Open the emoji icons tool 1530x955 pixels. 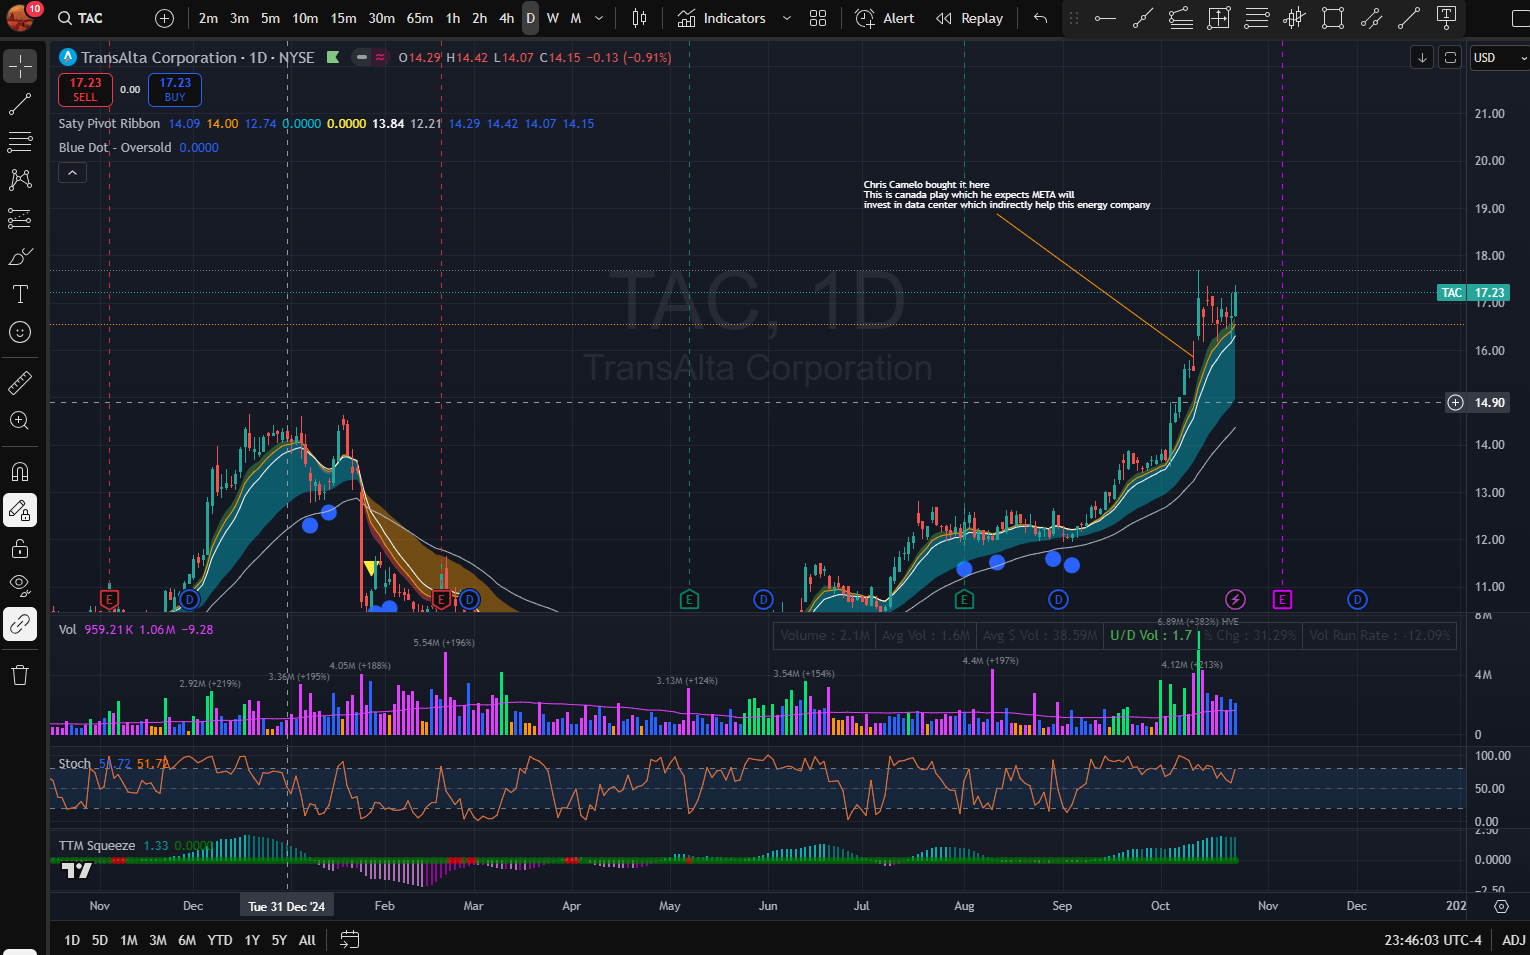click(x=20, y=332)
